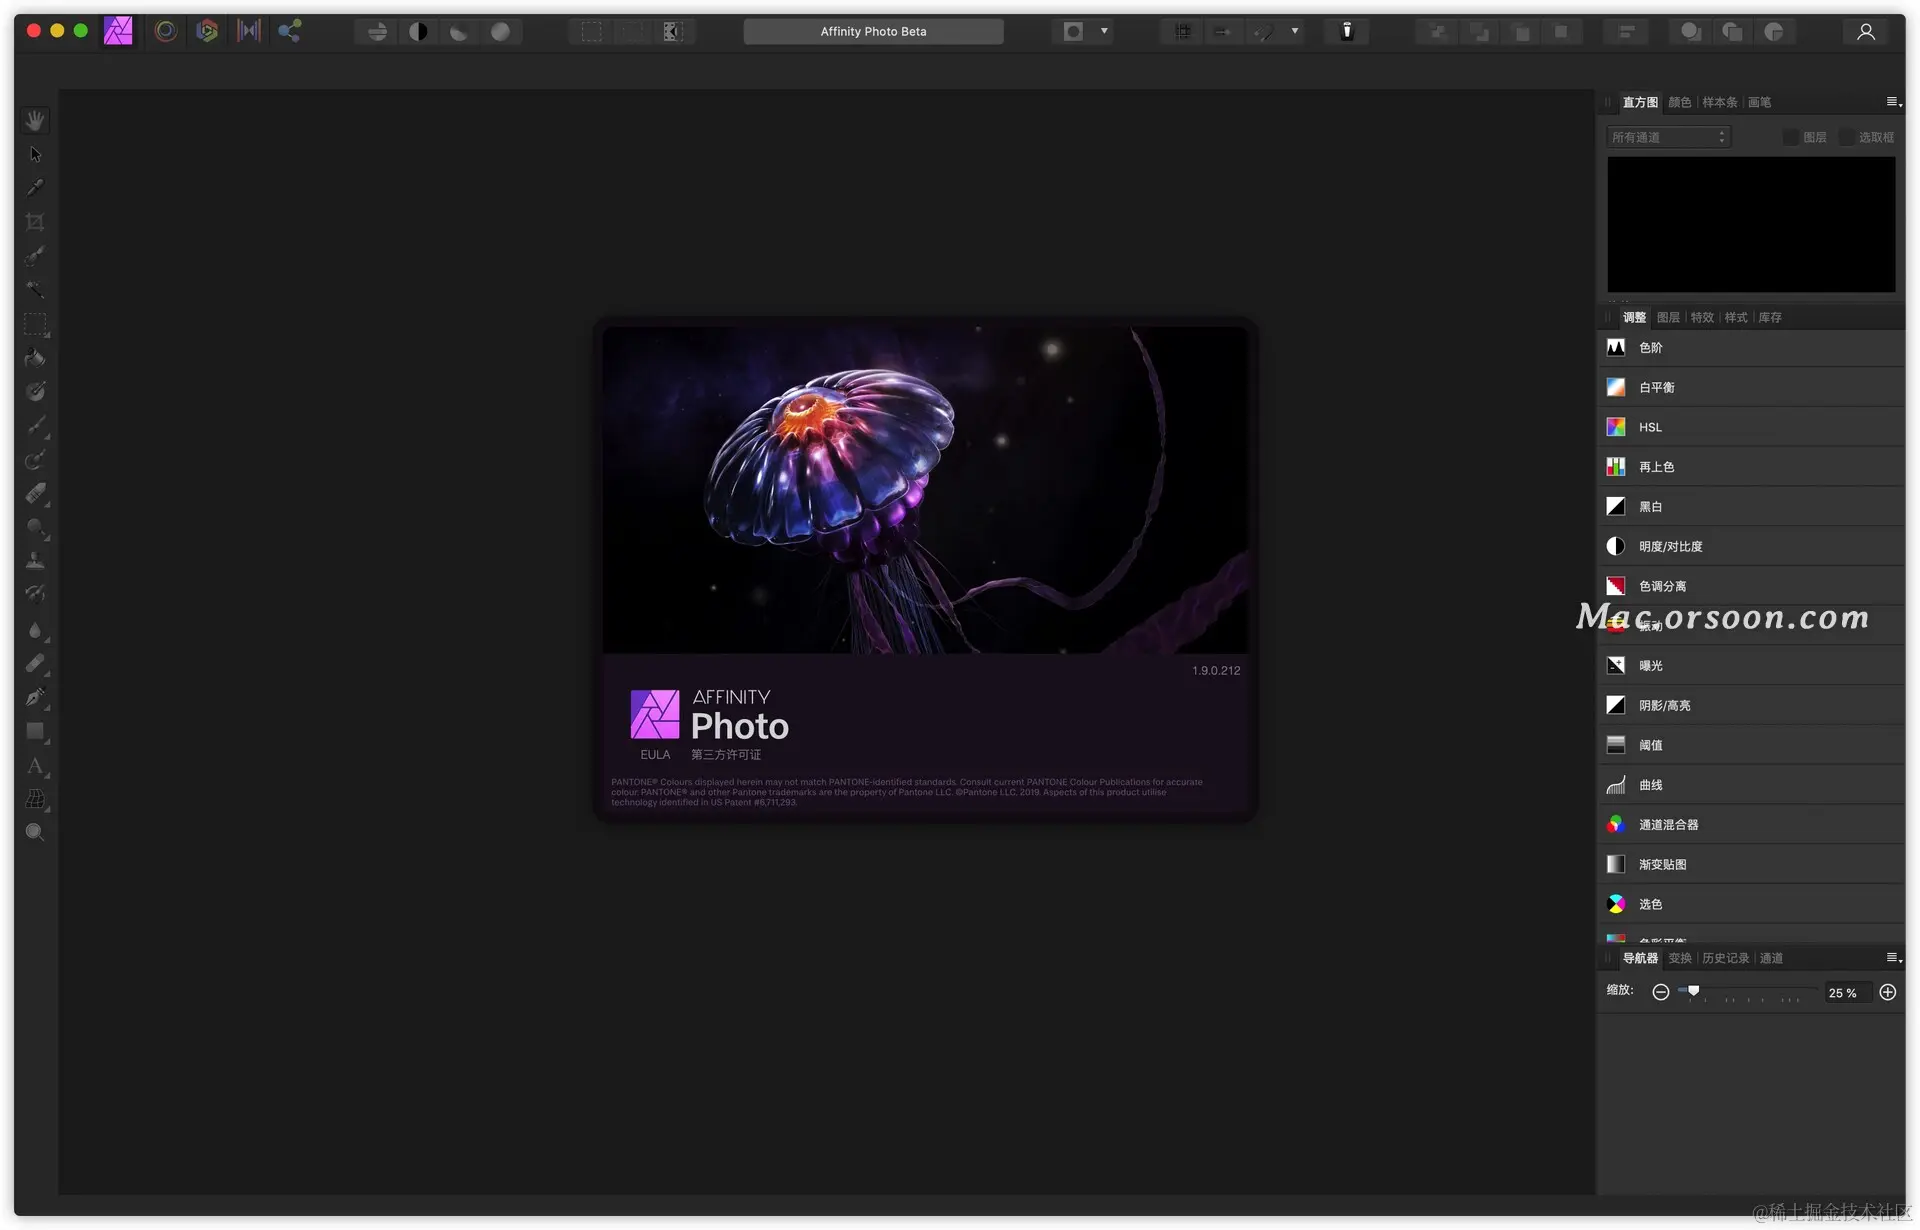Open the 第三方许可证 link

726,755
